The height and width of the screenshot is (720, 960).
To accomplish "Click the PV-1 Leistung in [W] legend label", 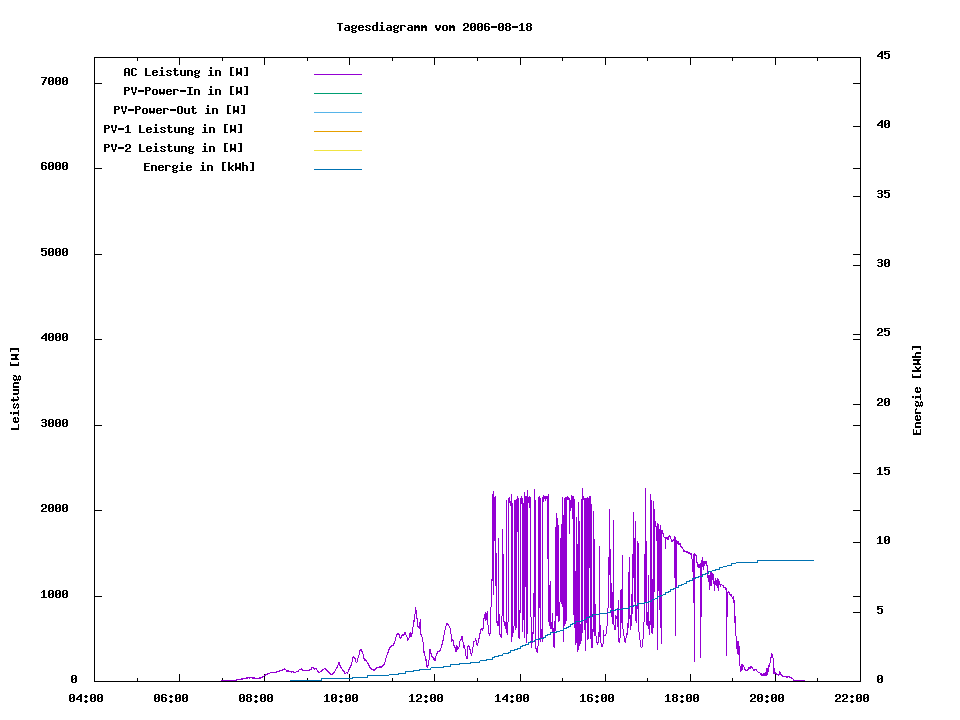I will [x=173, y=129].
